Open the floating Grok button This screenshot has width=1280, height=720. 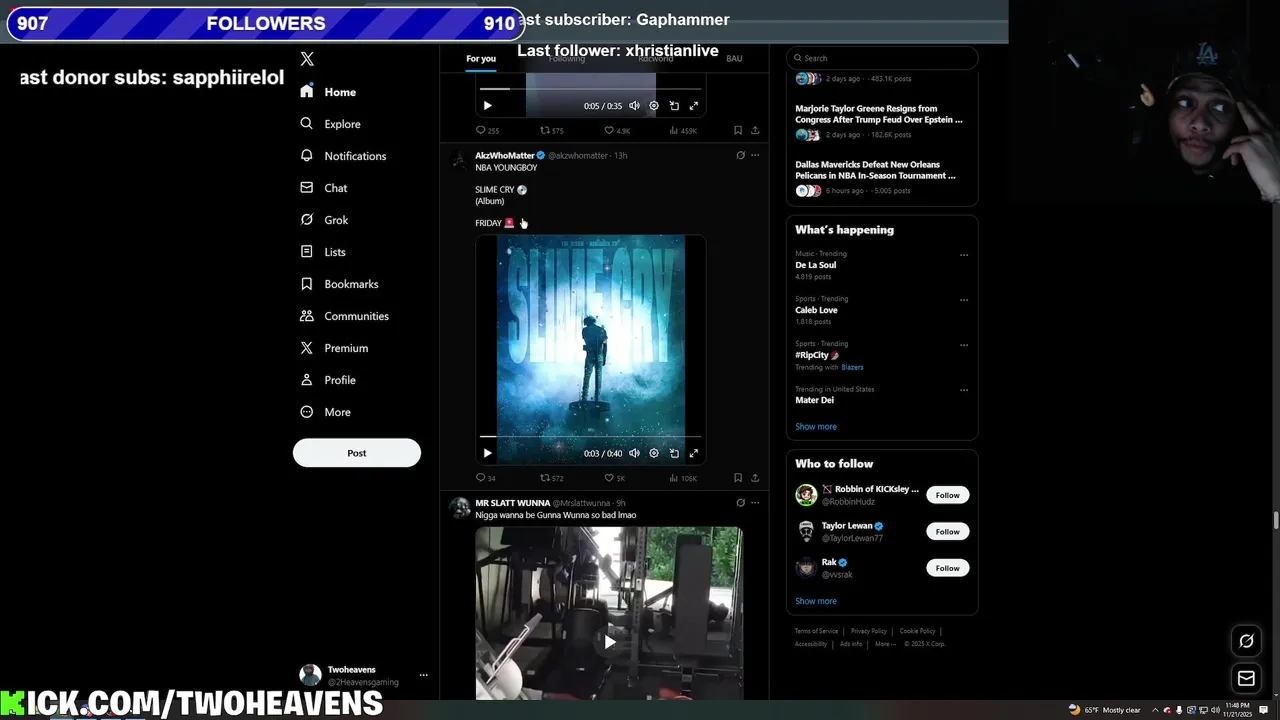1246,641
